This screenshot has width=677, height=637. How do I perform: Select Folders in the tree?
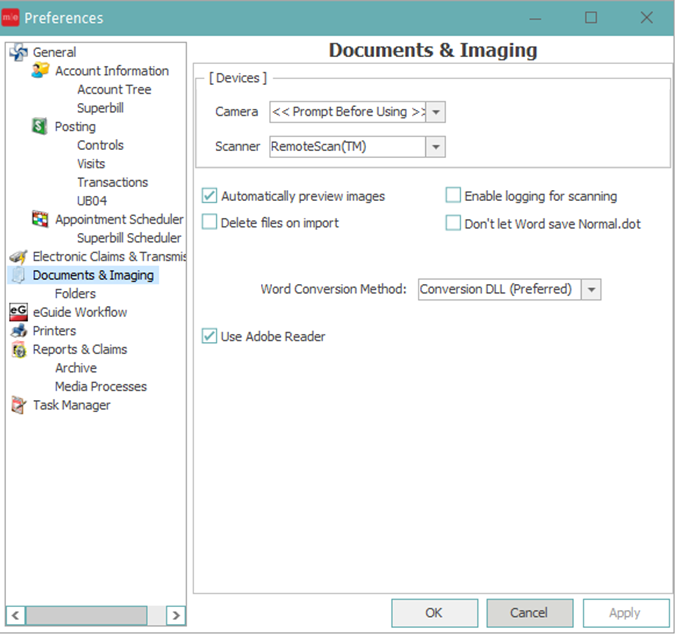tap(76, 294)
